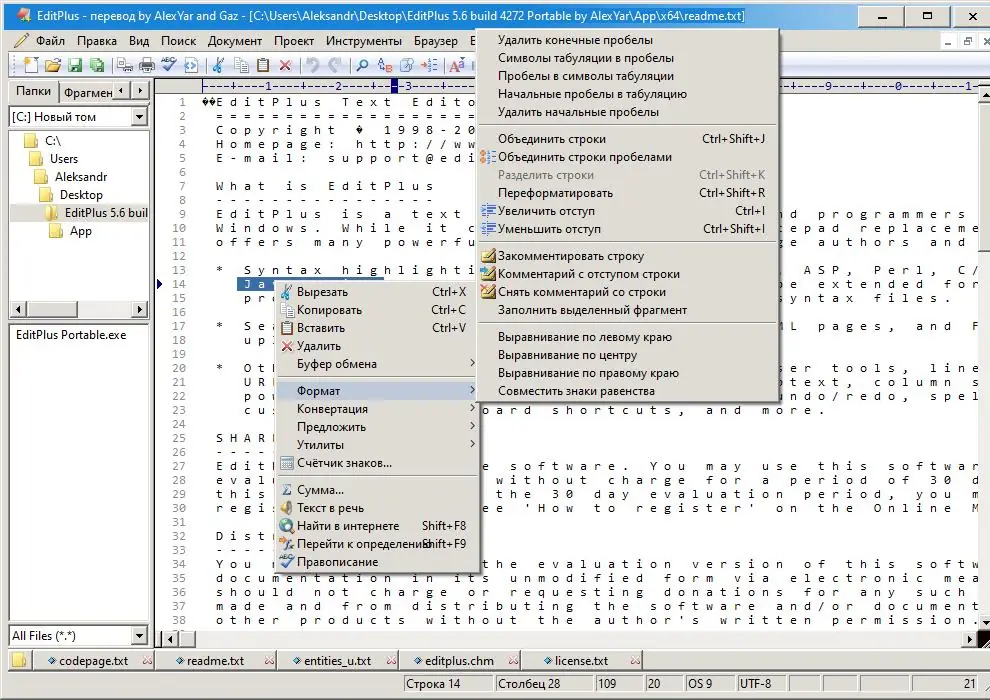Image resolution: width=990 pixels, height=700 pixels.
Task: Select the 'Aleksandr' folder in the tree
Action: pyautogui.click(x=81, y=177)
